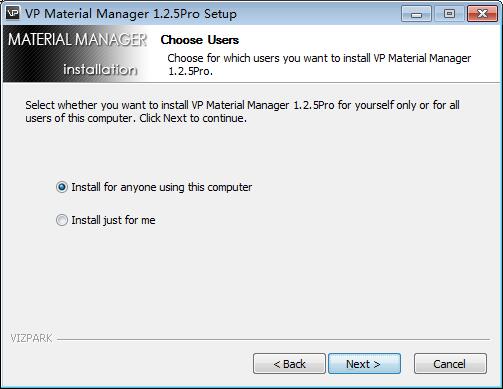Select 'Install for anyone using this computer' radio

[x=62, y=187]
